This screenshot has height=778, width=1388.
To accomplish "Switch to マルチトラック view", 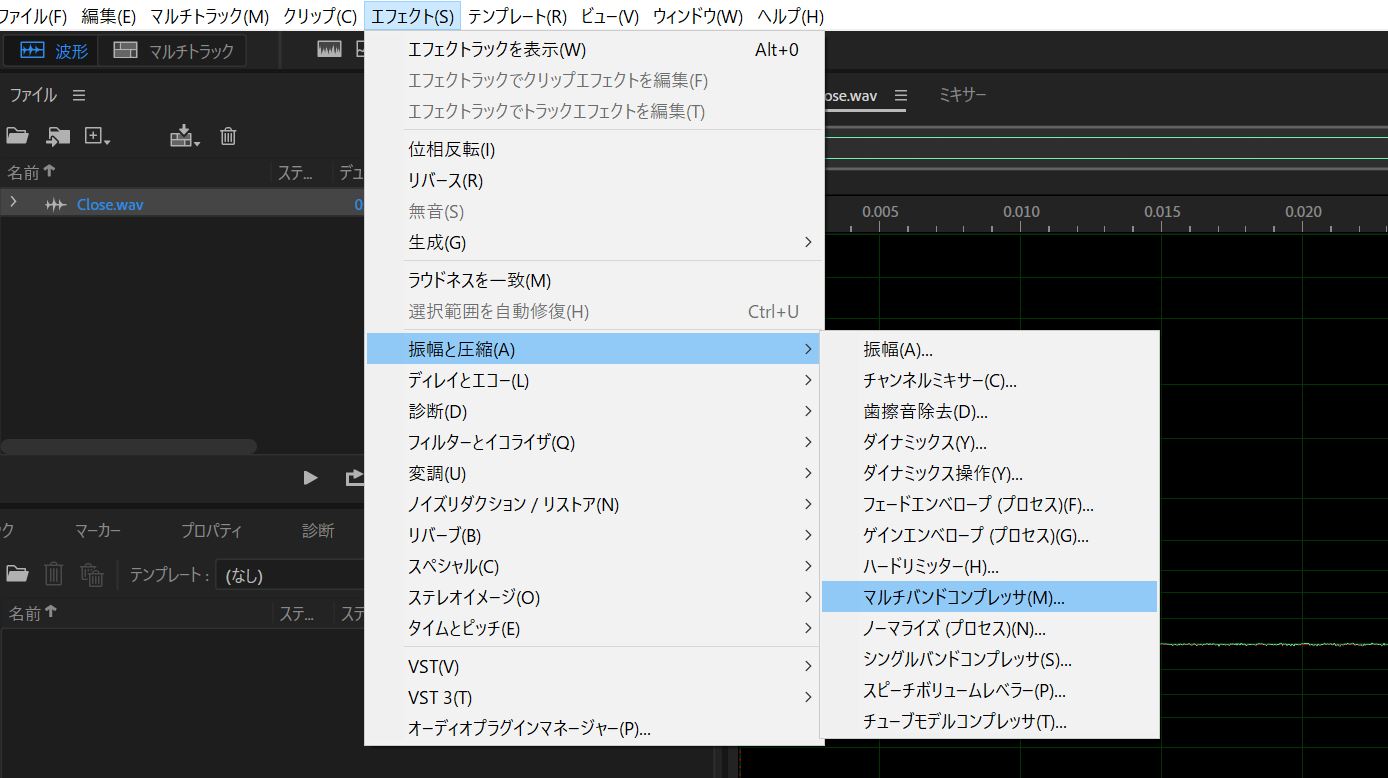I will (x=173, y=51).
